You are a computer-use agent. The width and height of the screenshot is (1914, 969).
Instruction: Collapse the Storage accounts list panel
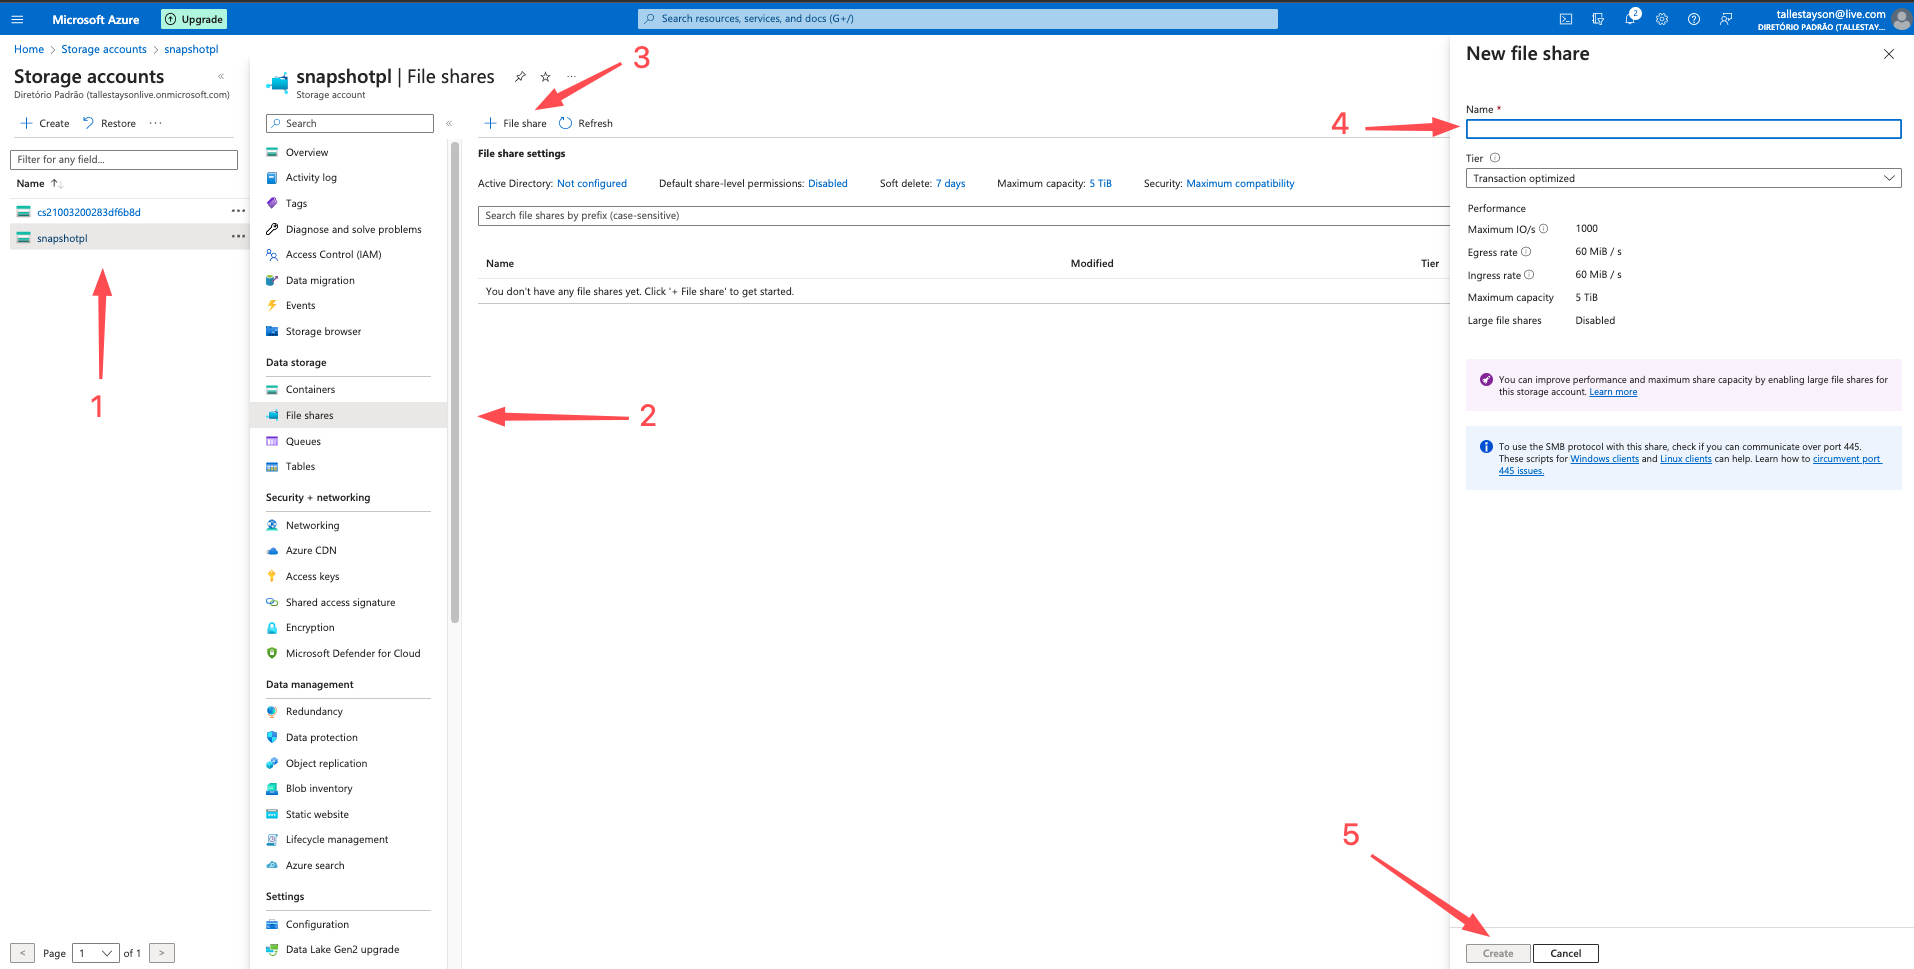point(221,77)
